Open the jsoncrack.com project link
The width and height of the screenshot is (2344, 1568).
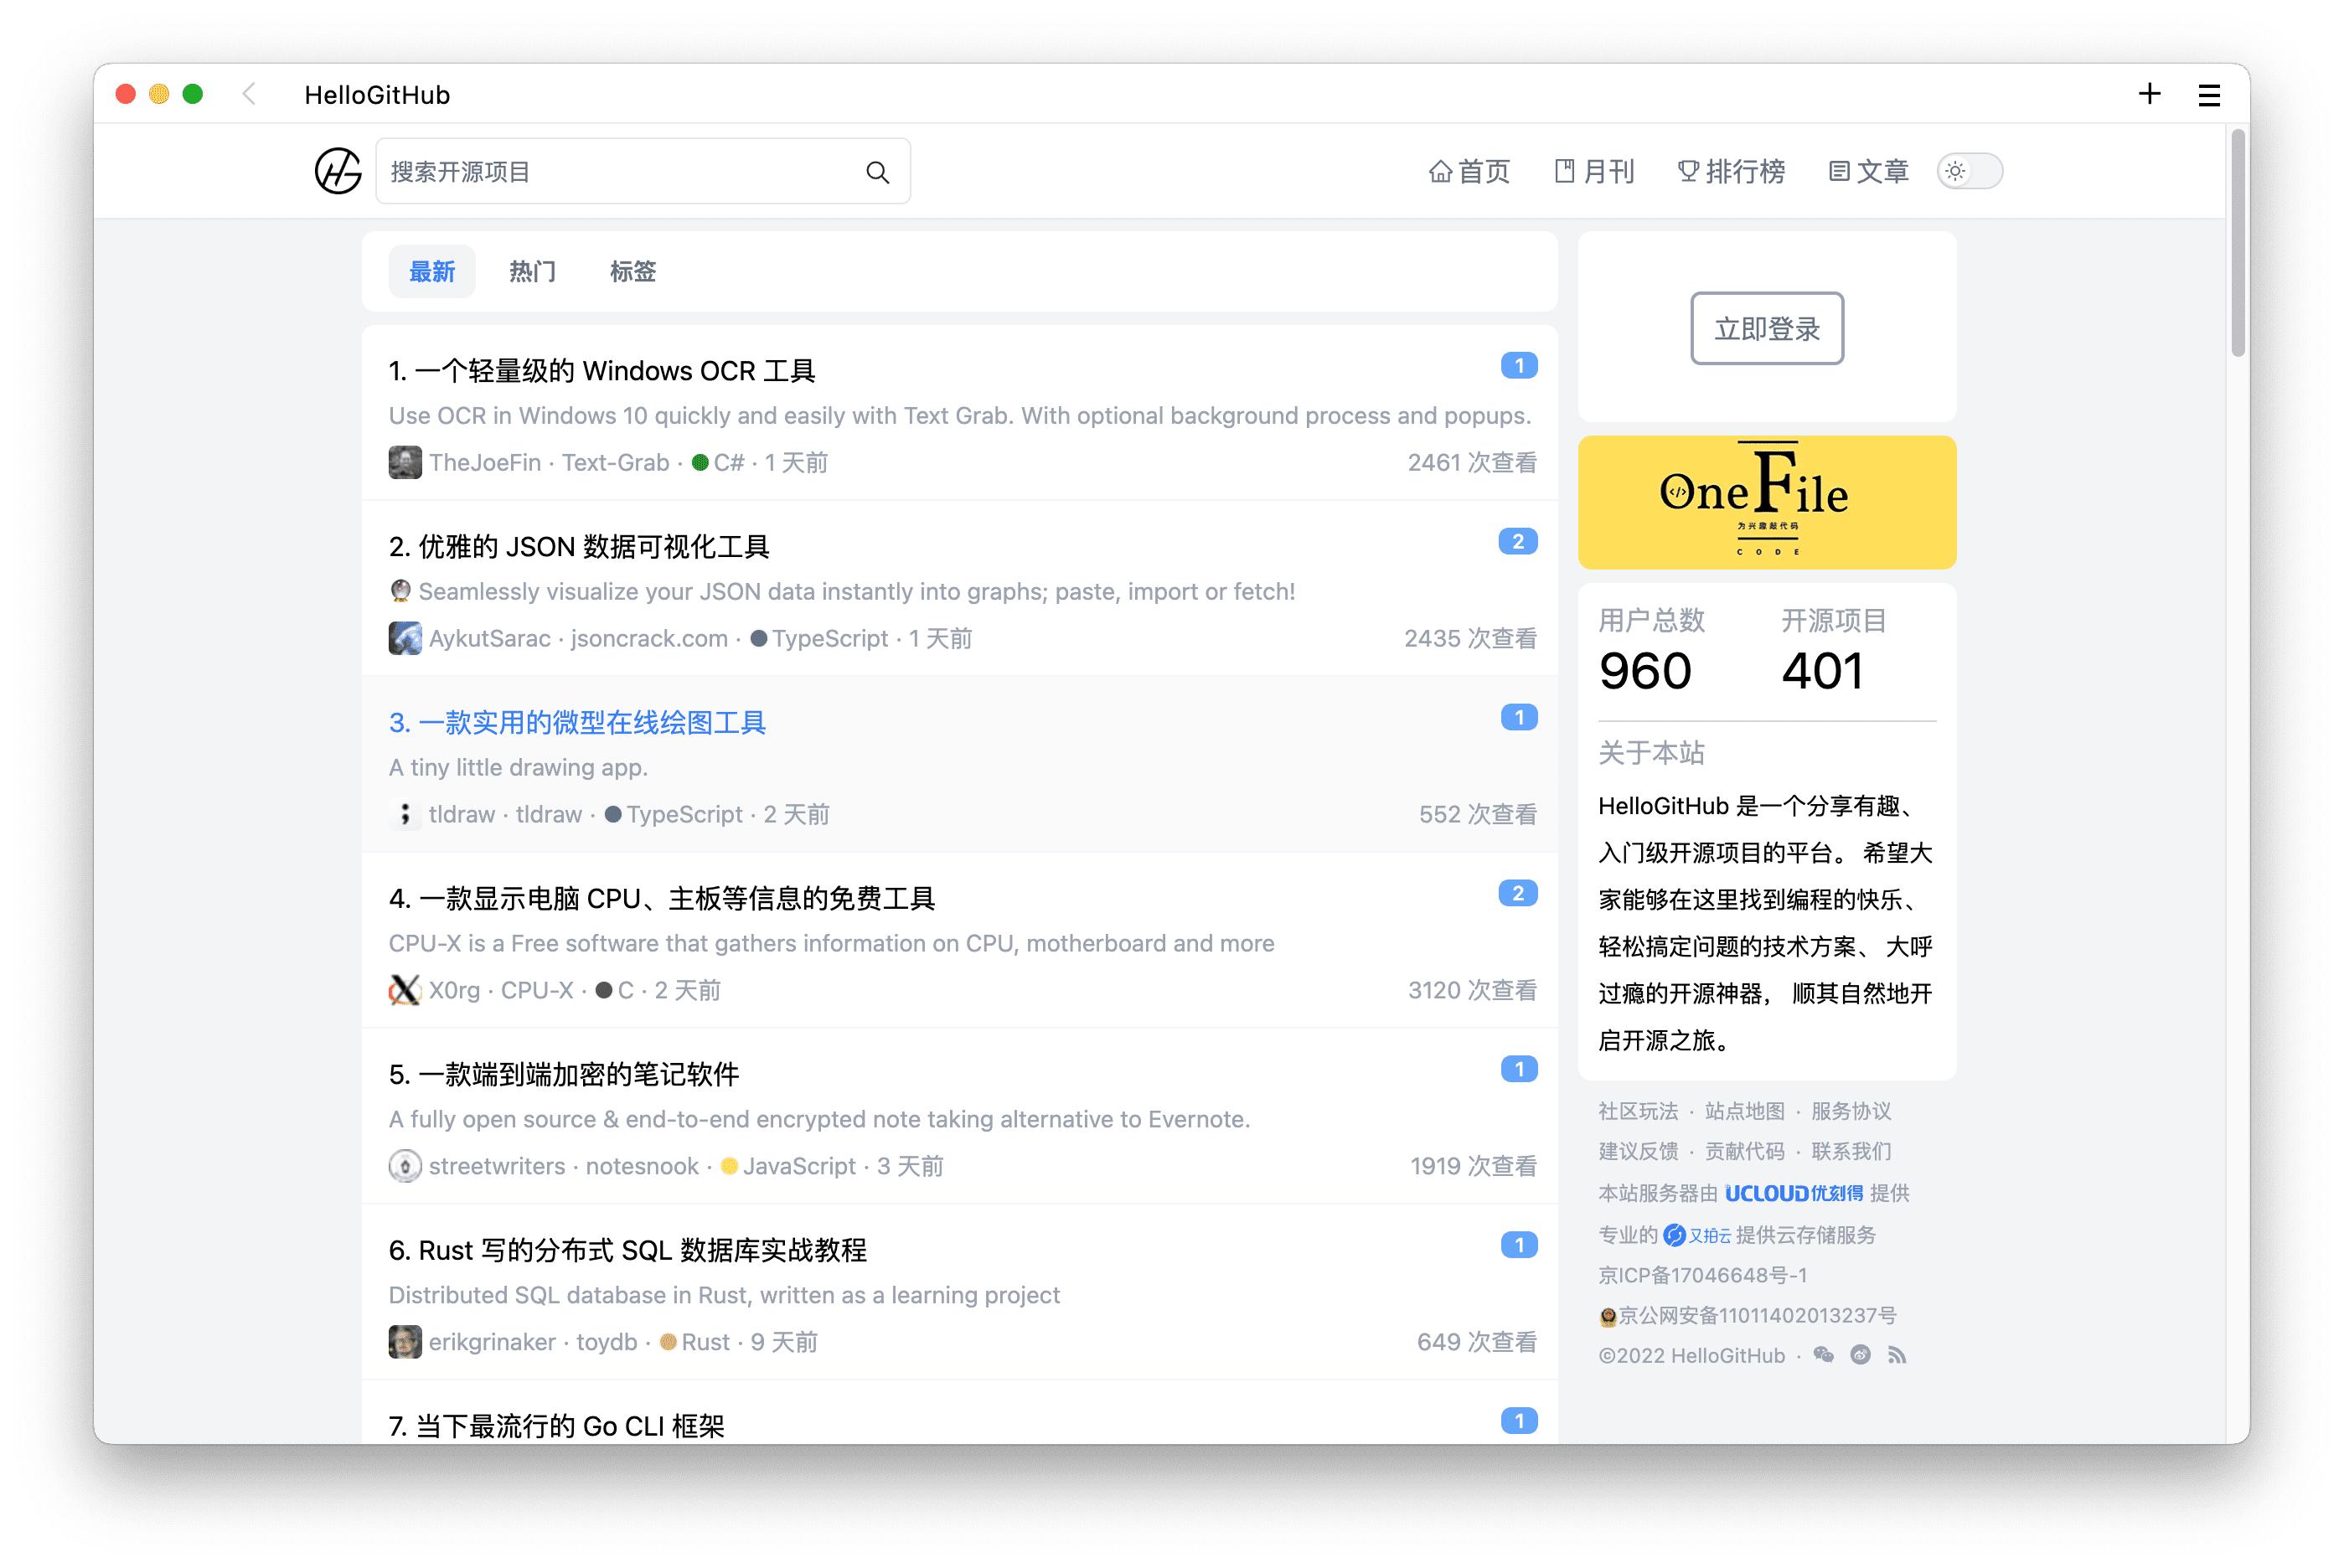pos(648,638)
